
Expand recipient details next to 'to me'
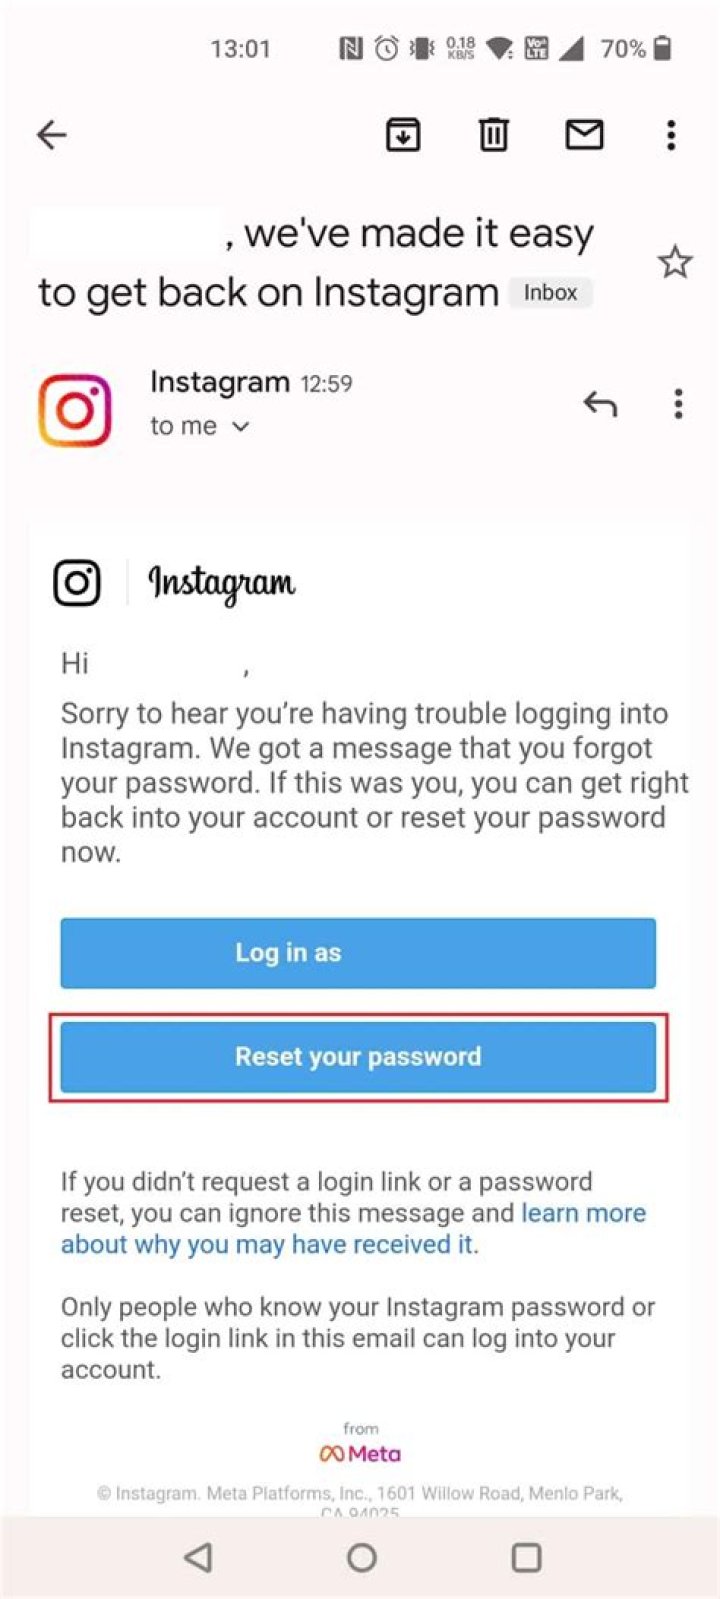click(240, 427)
